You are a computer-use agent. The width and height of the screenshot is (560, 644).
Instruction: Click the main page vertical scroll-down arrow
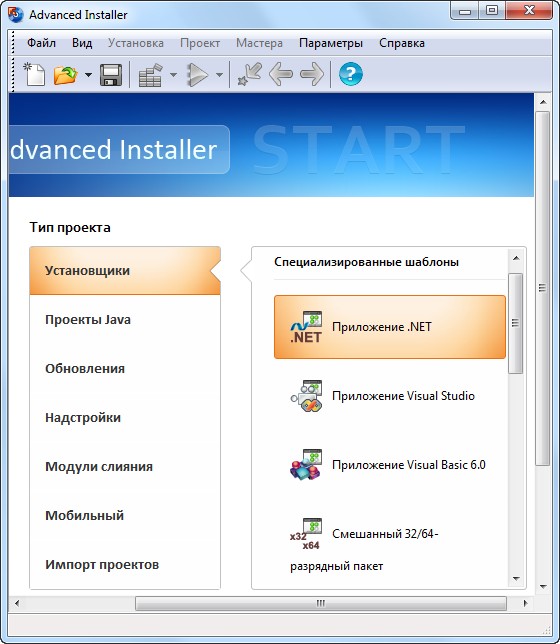point(543,586)
